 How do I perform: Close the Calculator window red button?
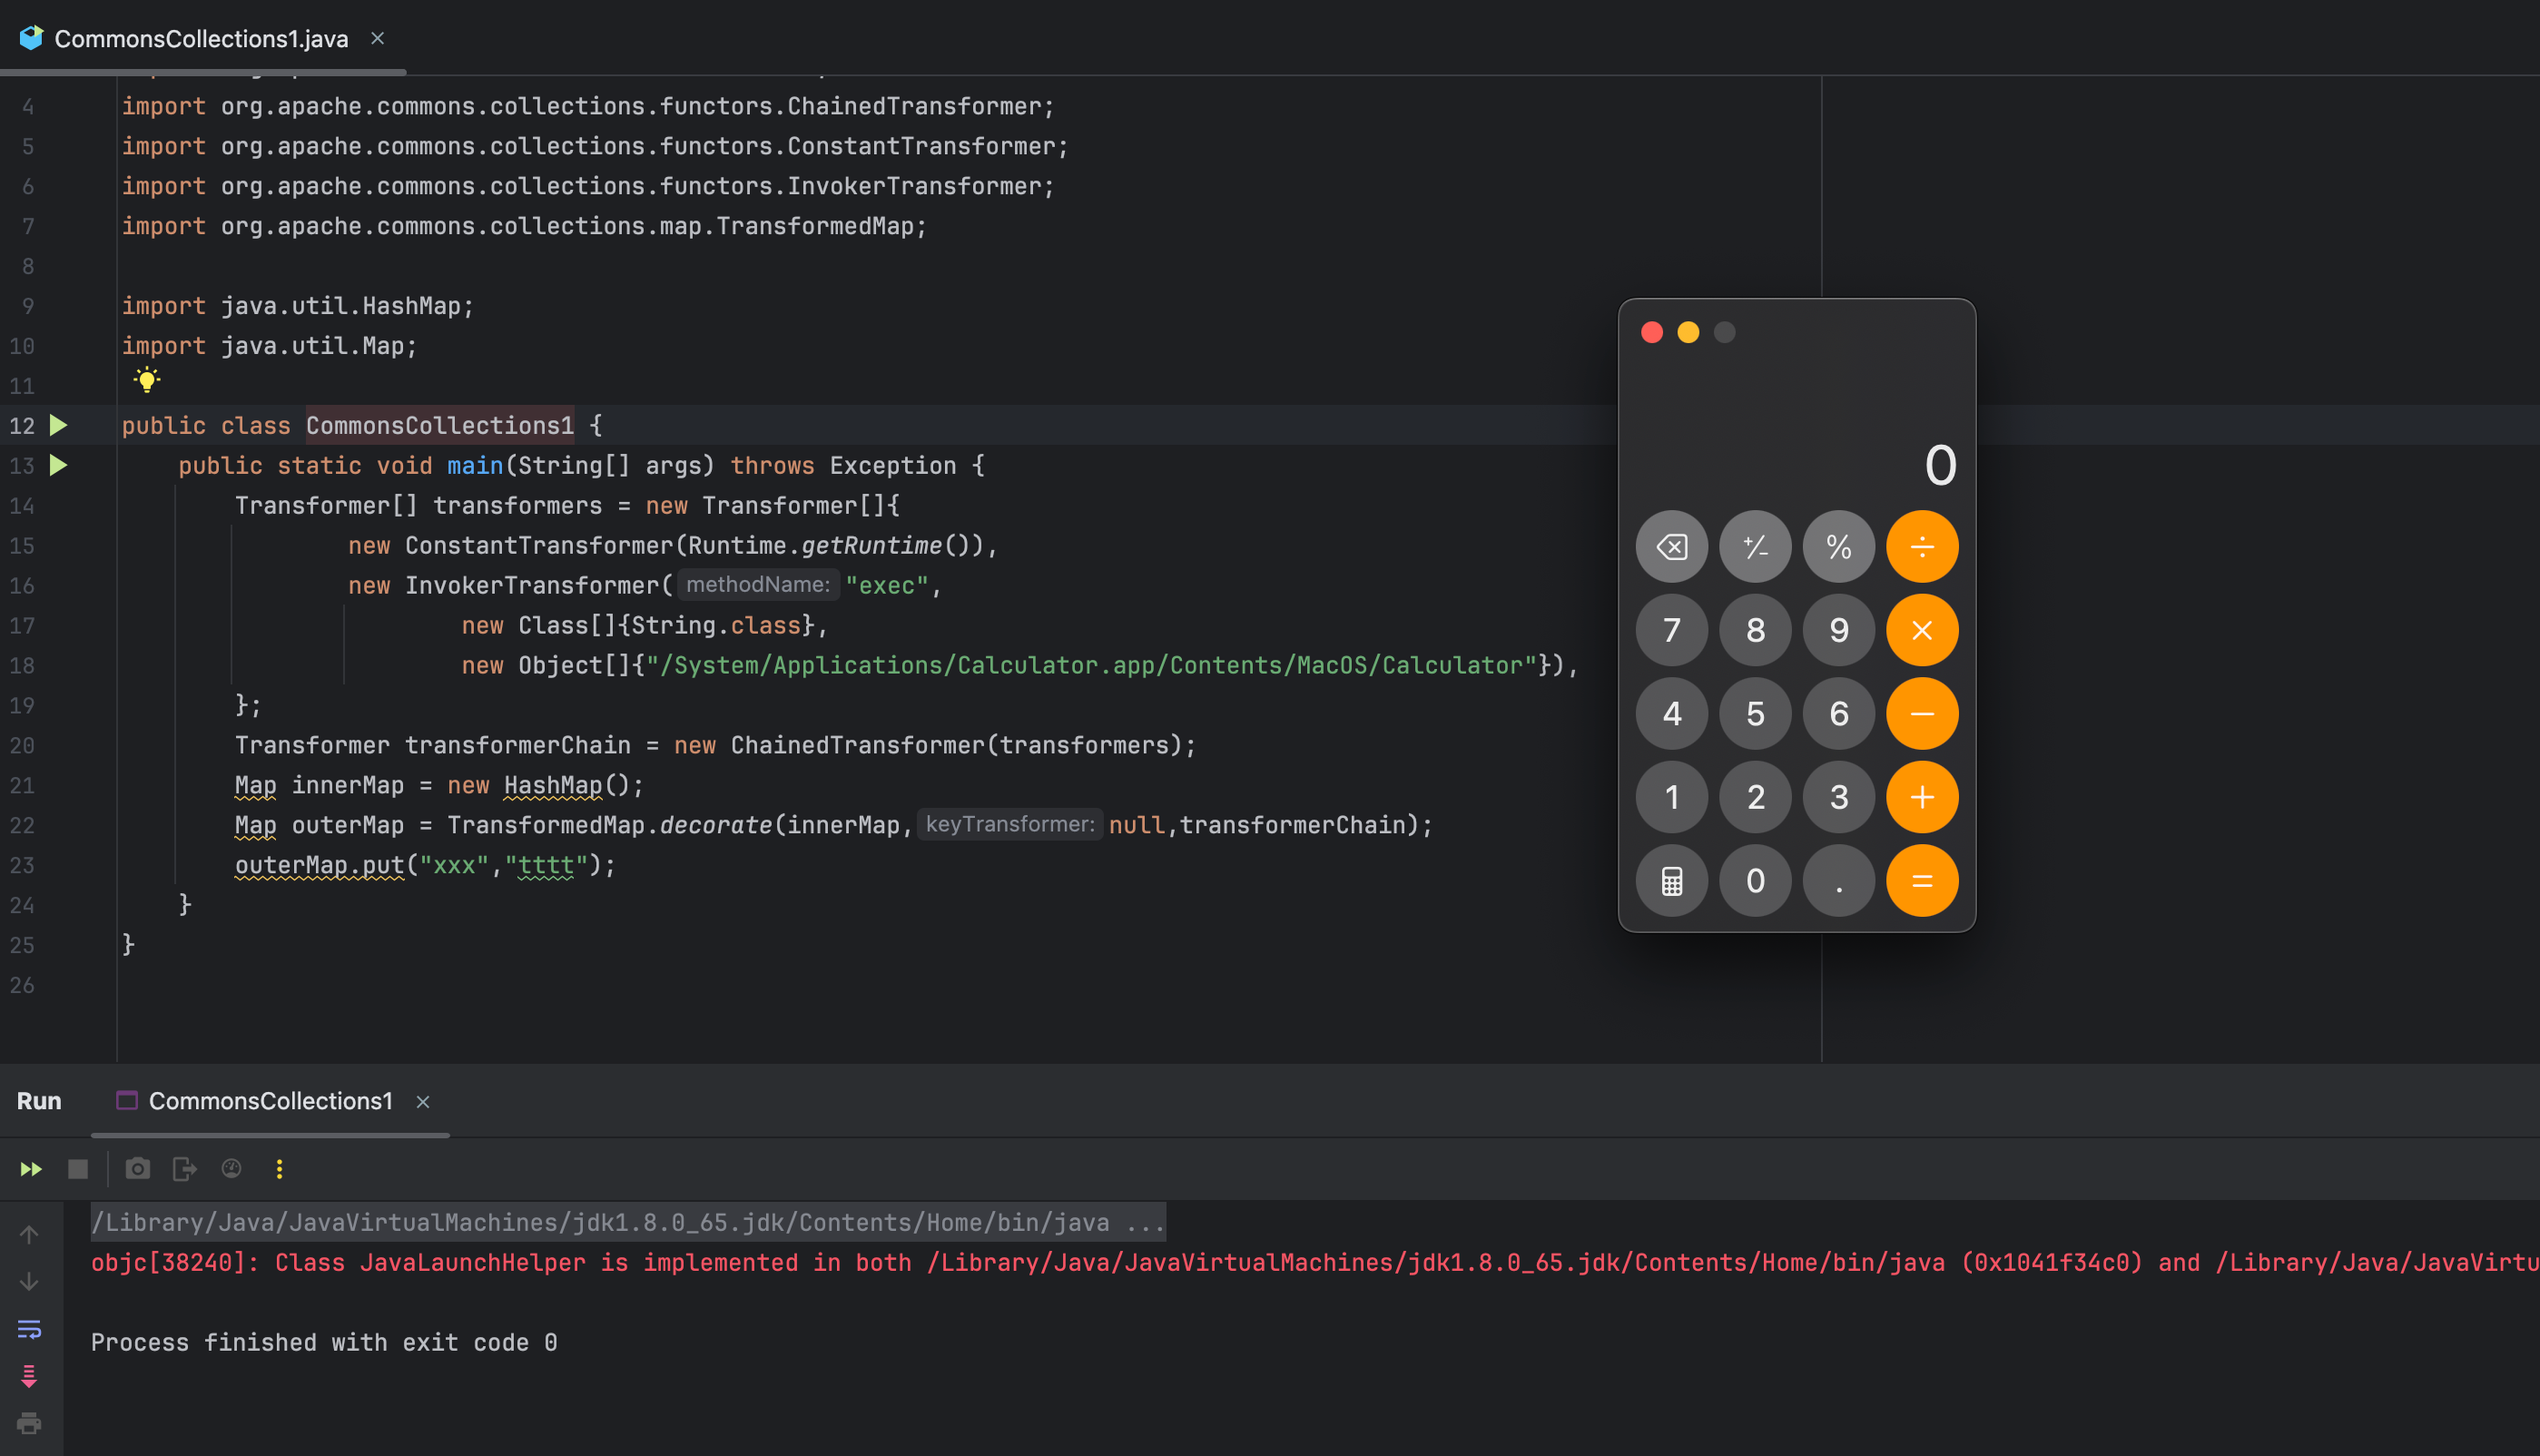coord(1652,332)
